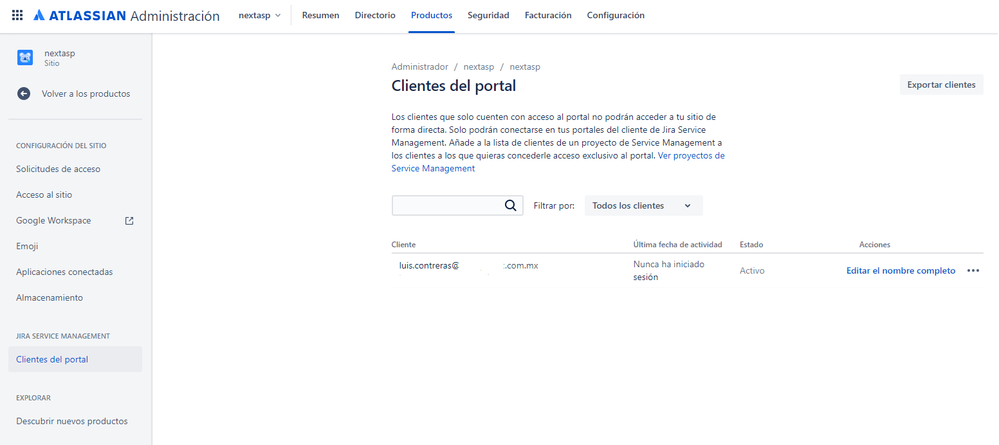Screen dimensions: 999x445
Task: Click the Acciones column header
Action: pos(875,244)
